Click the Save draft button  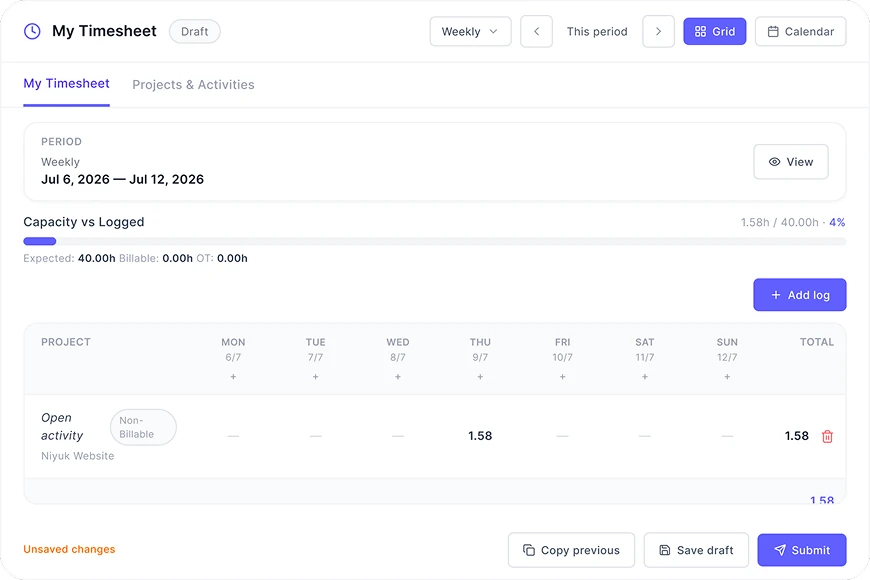696,550
